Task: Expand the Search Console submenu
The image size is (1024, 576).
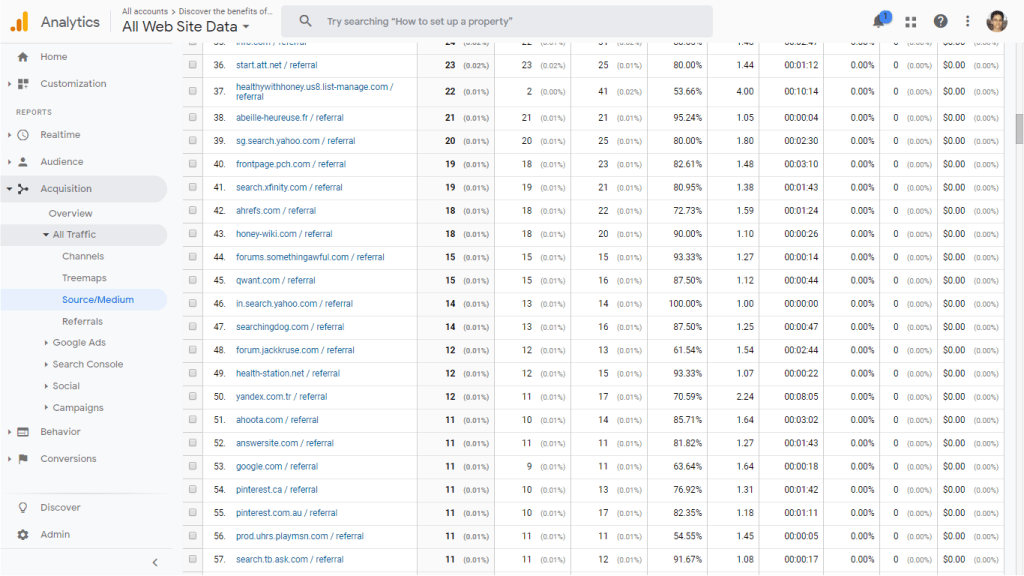Action: coord(46,364)
